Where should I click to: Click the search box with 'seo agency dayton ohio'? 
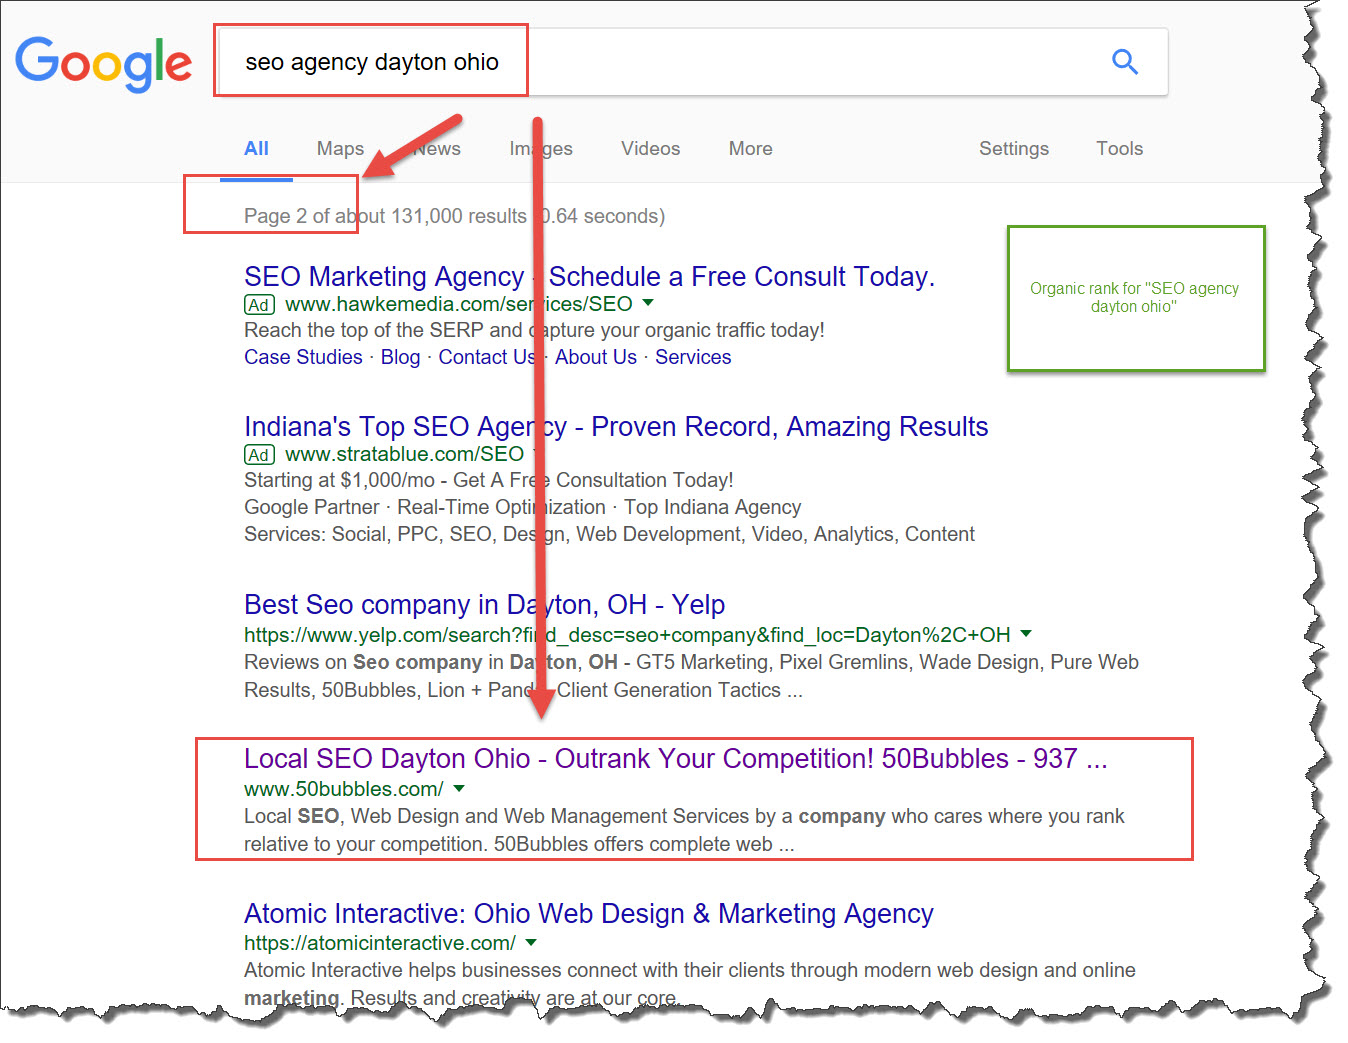coord(691,62)
